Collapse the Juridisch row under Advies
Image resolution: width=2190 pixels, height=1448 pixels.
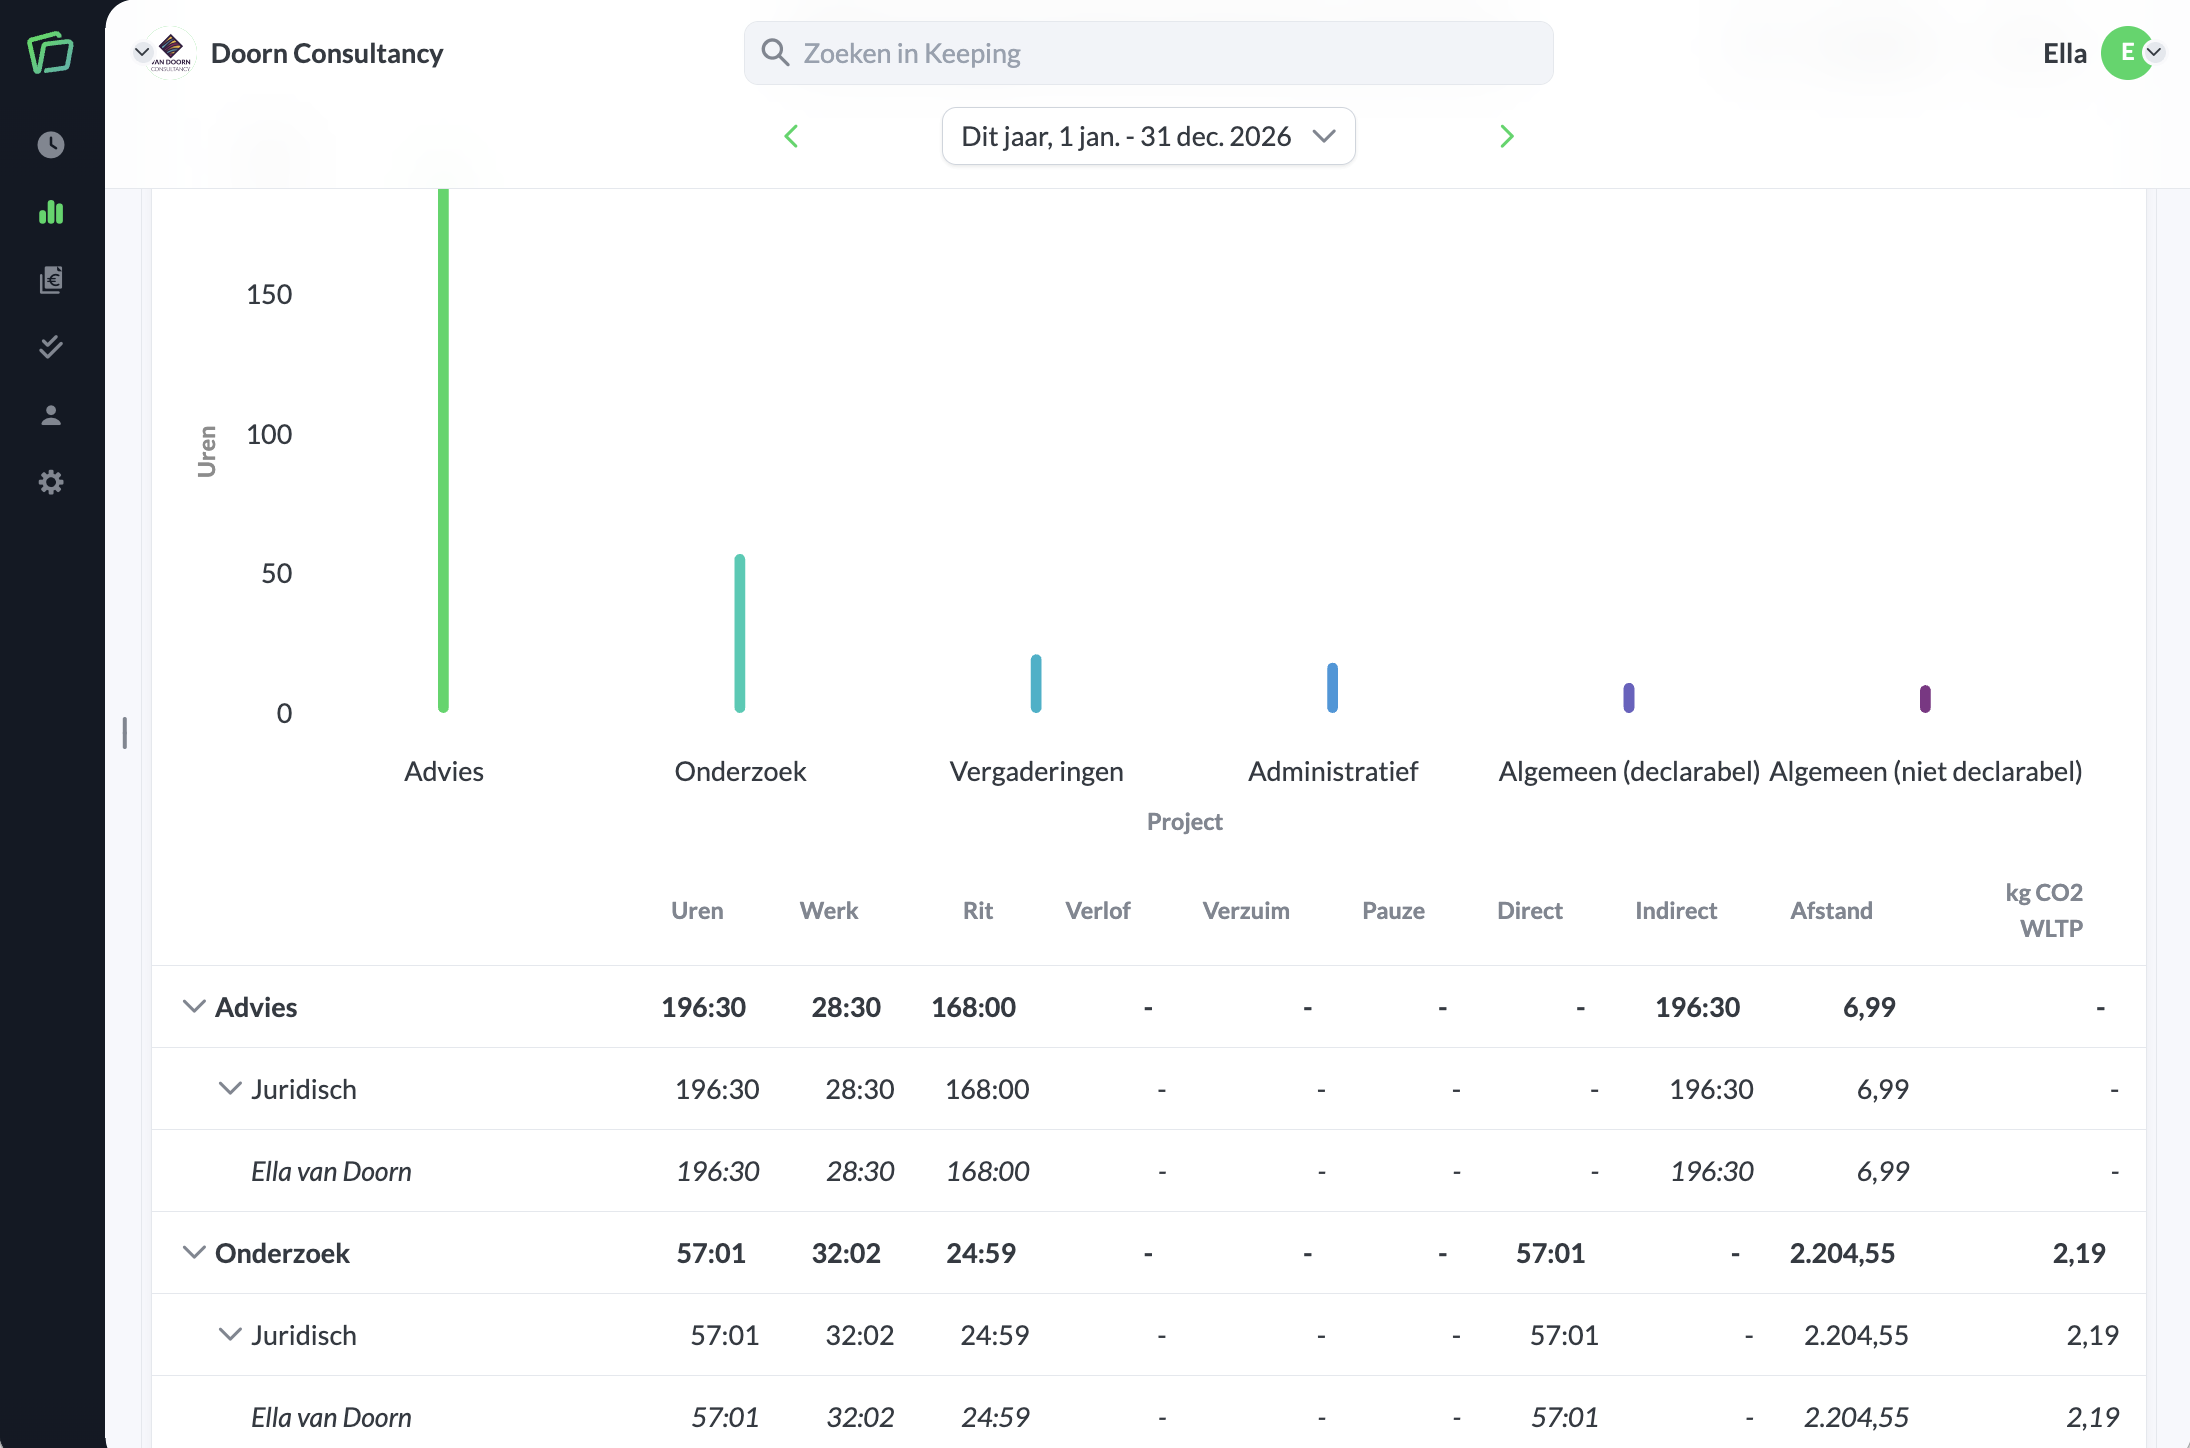coord(230,1088)
